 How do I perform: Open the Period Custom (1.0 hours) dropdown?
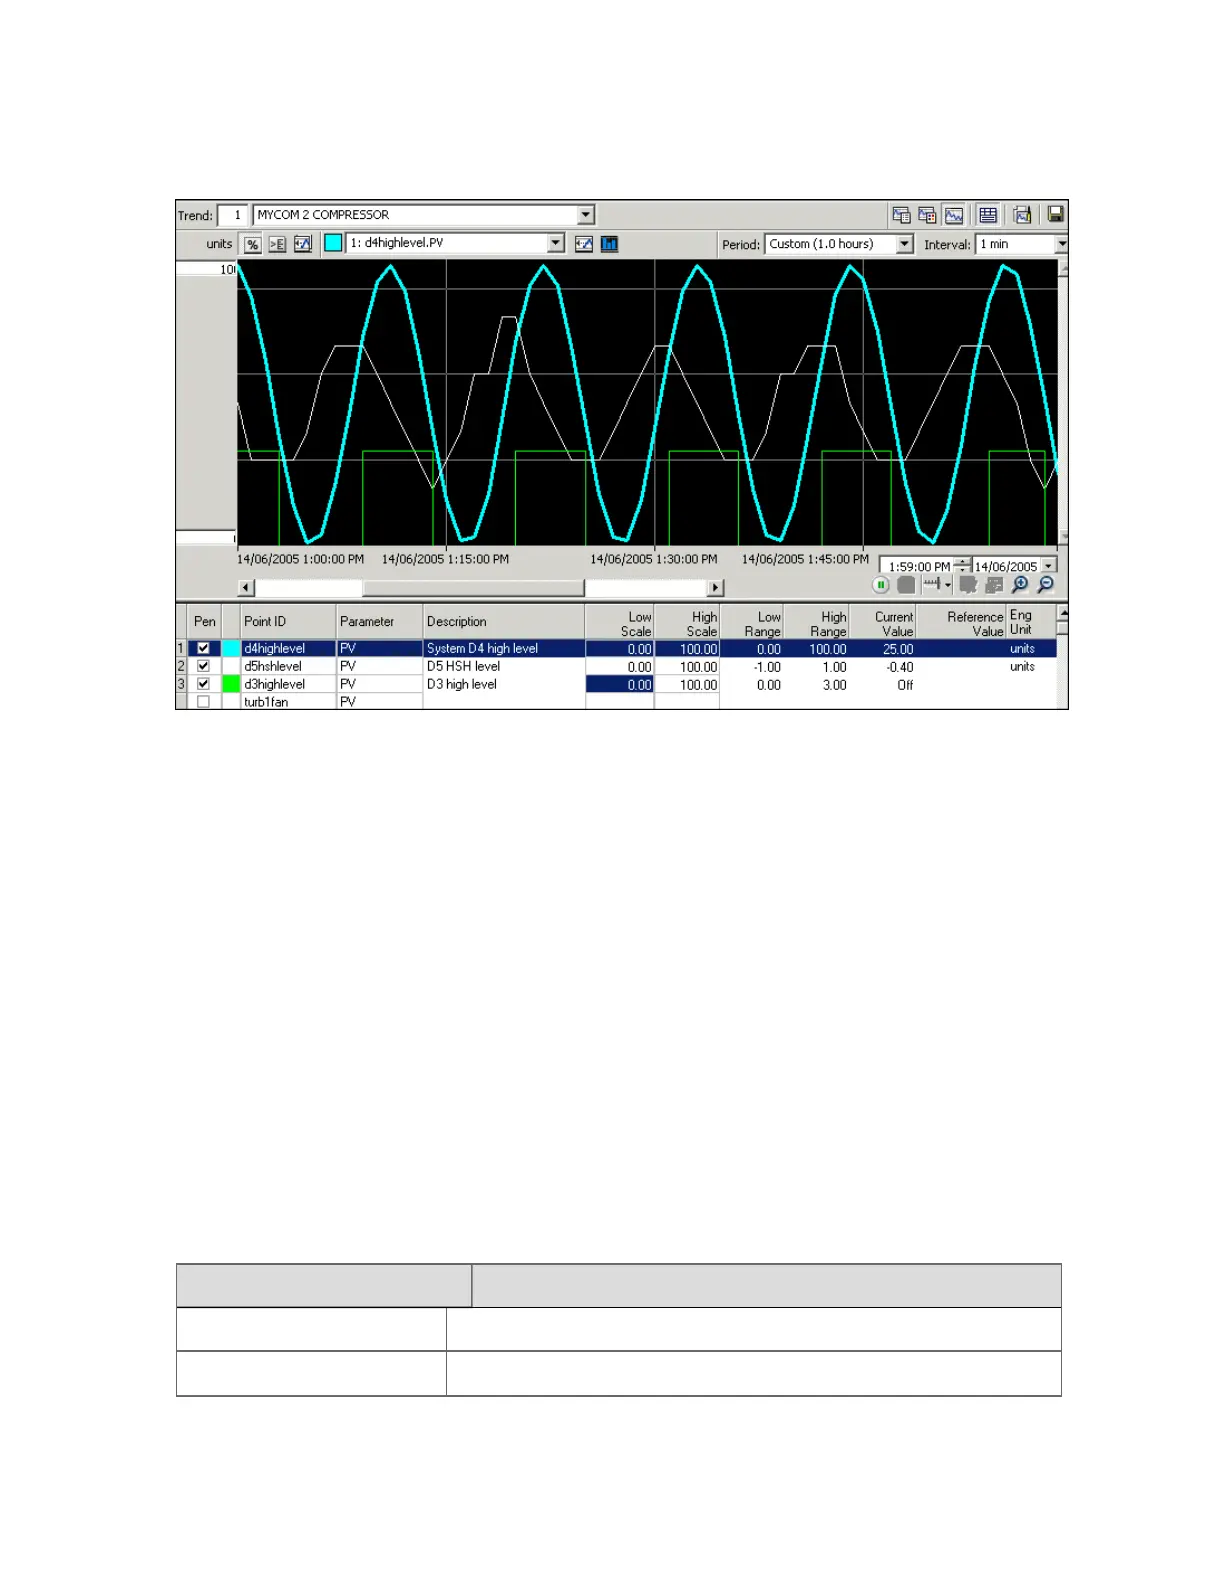pyautogui.click(x=905, y=244)
